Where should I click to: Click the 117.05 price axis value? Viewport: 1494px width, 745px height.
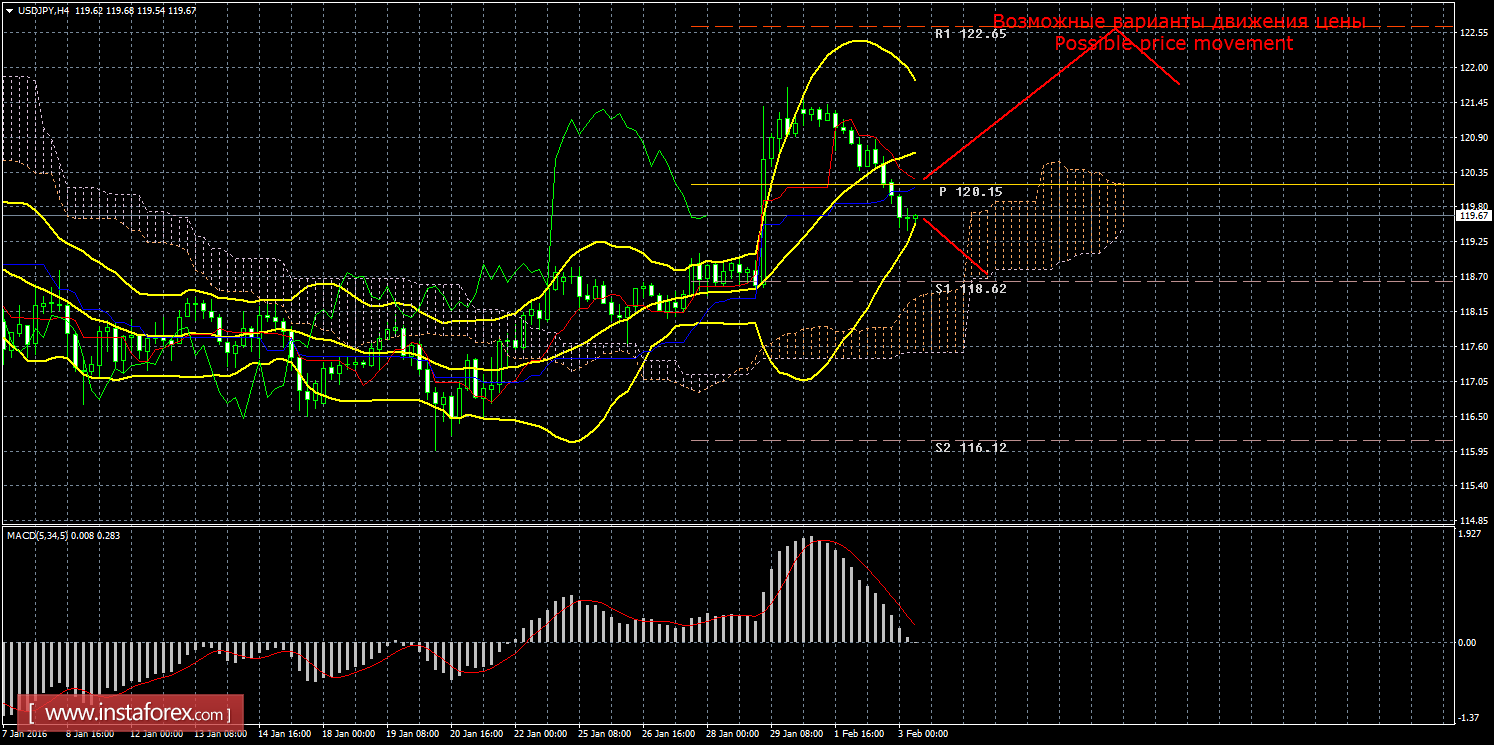click(1472, 382)
